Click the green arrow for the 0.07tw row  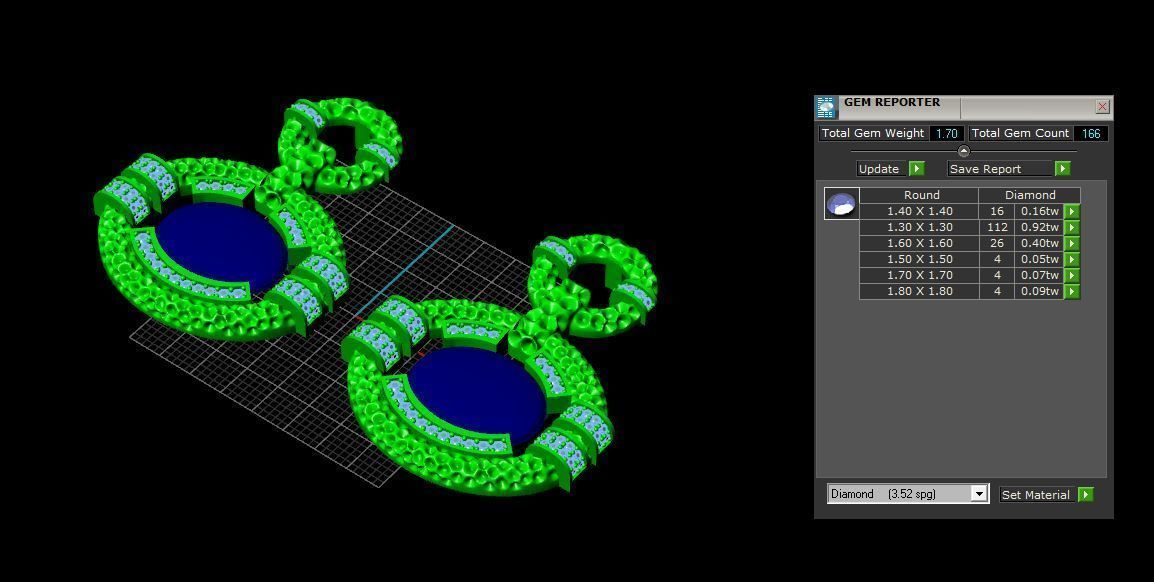tap(1072, 275)
